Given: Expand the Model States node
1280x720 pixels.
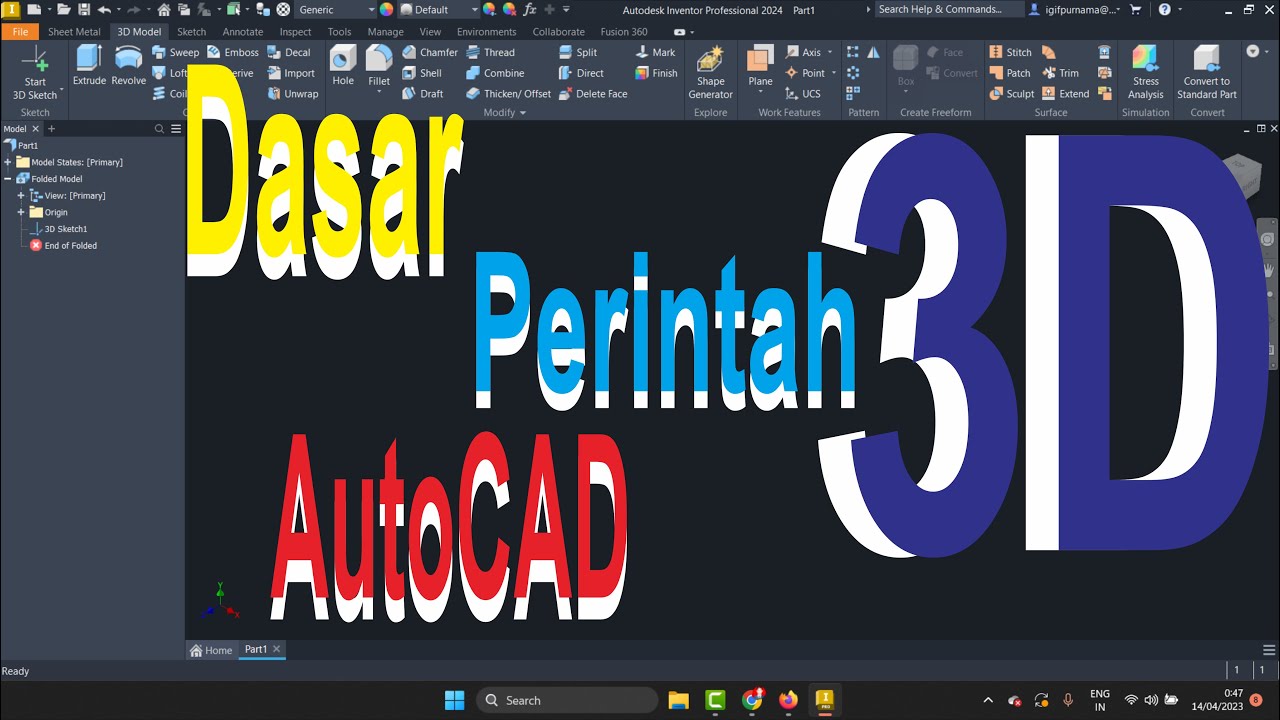Looking at the screenshot, I should [x=8, y=162].
